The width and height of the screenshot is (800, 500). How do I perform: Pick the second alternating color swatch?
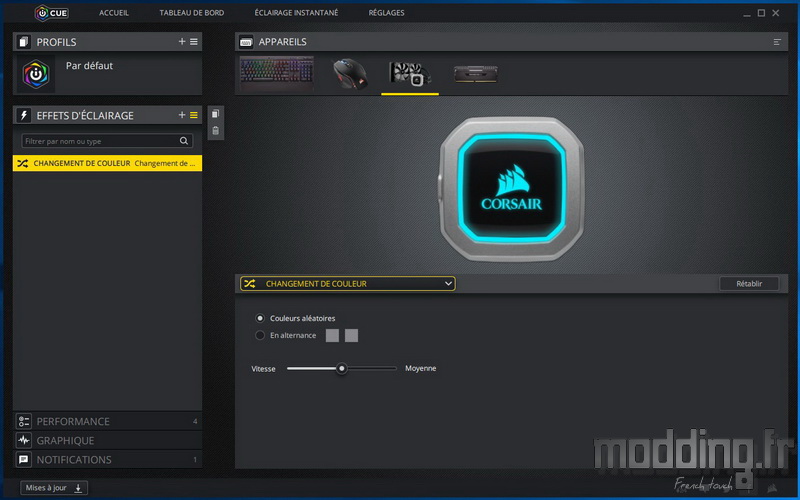[352, 335]
